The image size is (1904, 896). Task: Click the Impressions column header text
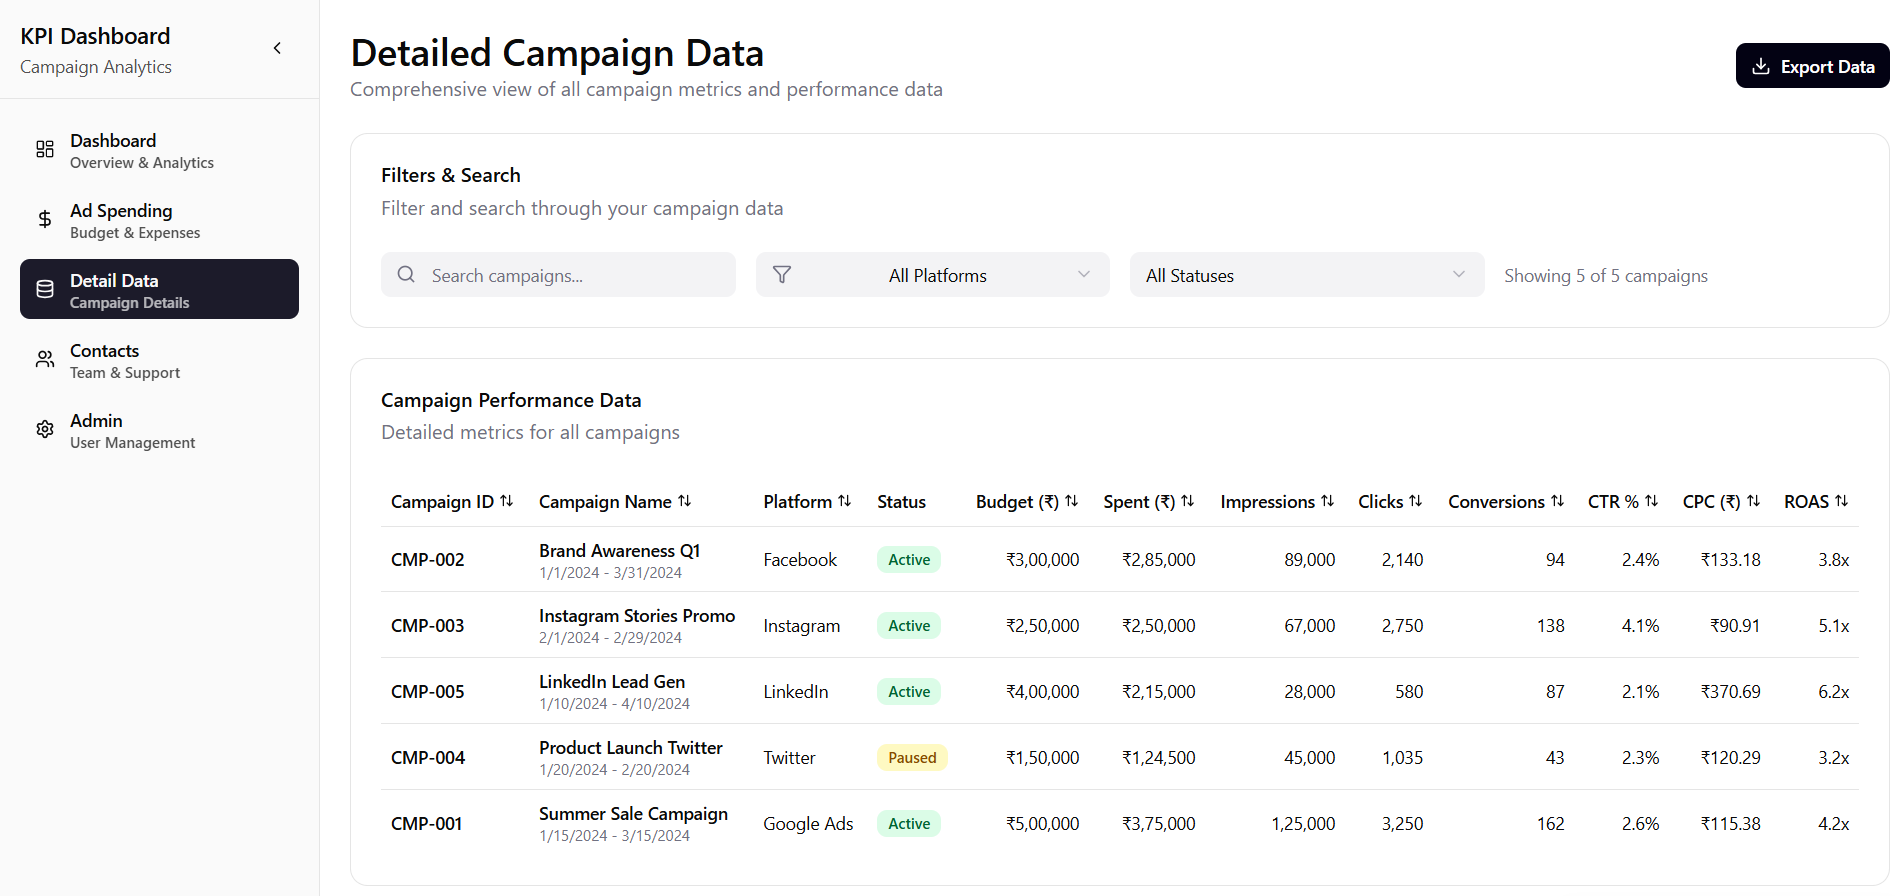point(1267,502)
